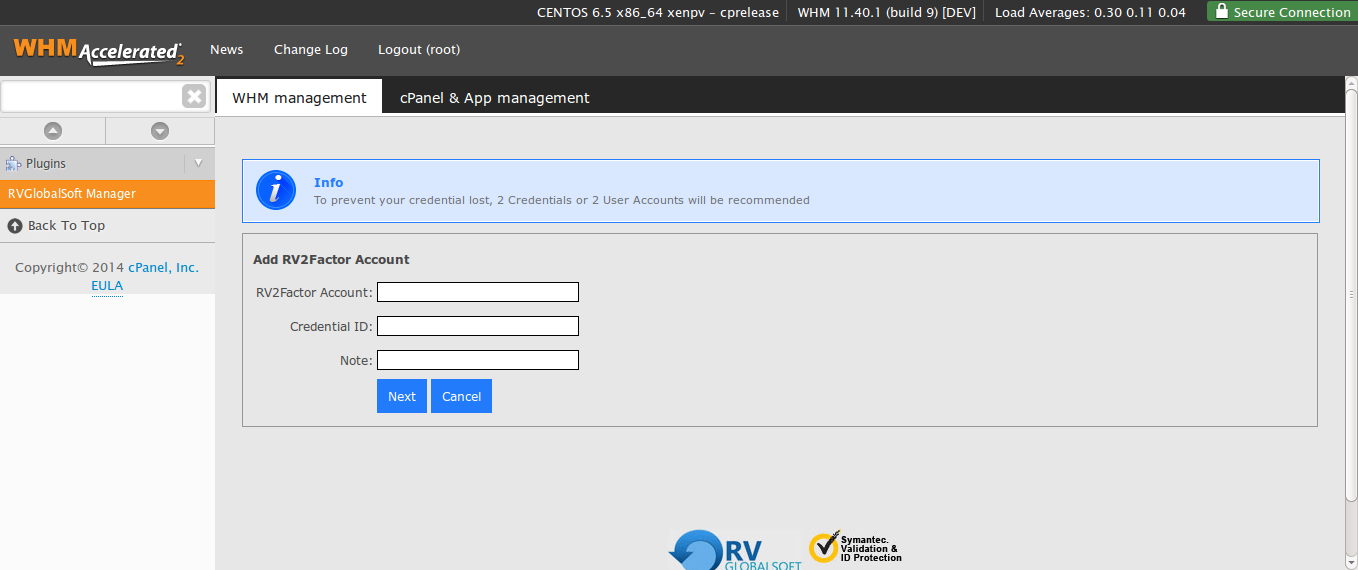Image resolution: width=1358 pixels, height=570 pixels.
Task: Click the page scrollbar up arrow
Action: [x=1351, y=83]
